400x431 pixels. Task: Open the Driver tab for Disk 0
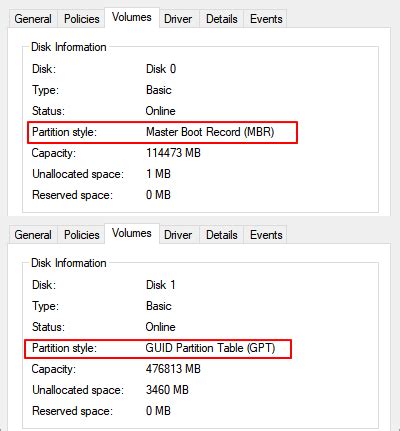click(x=178, y=19)
